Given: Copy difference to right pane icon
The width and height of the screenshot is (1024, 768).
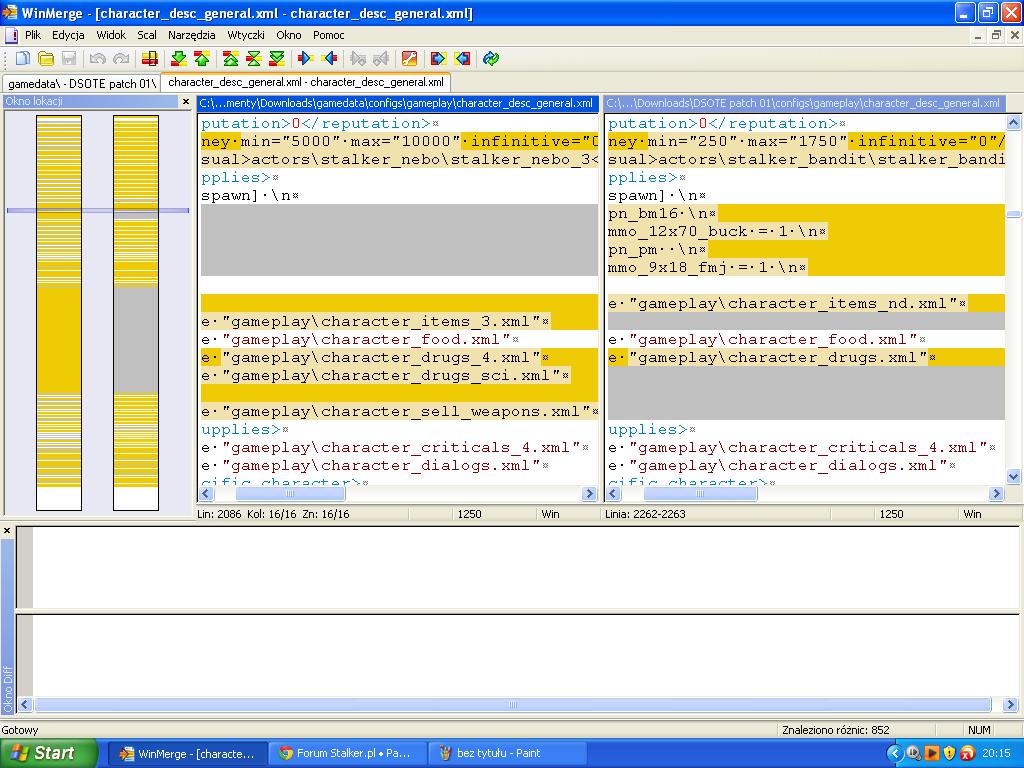Looking at the screenshot, I should (x=306, y=59).
